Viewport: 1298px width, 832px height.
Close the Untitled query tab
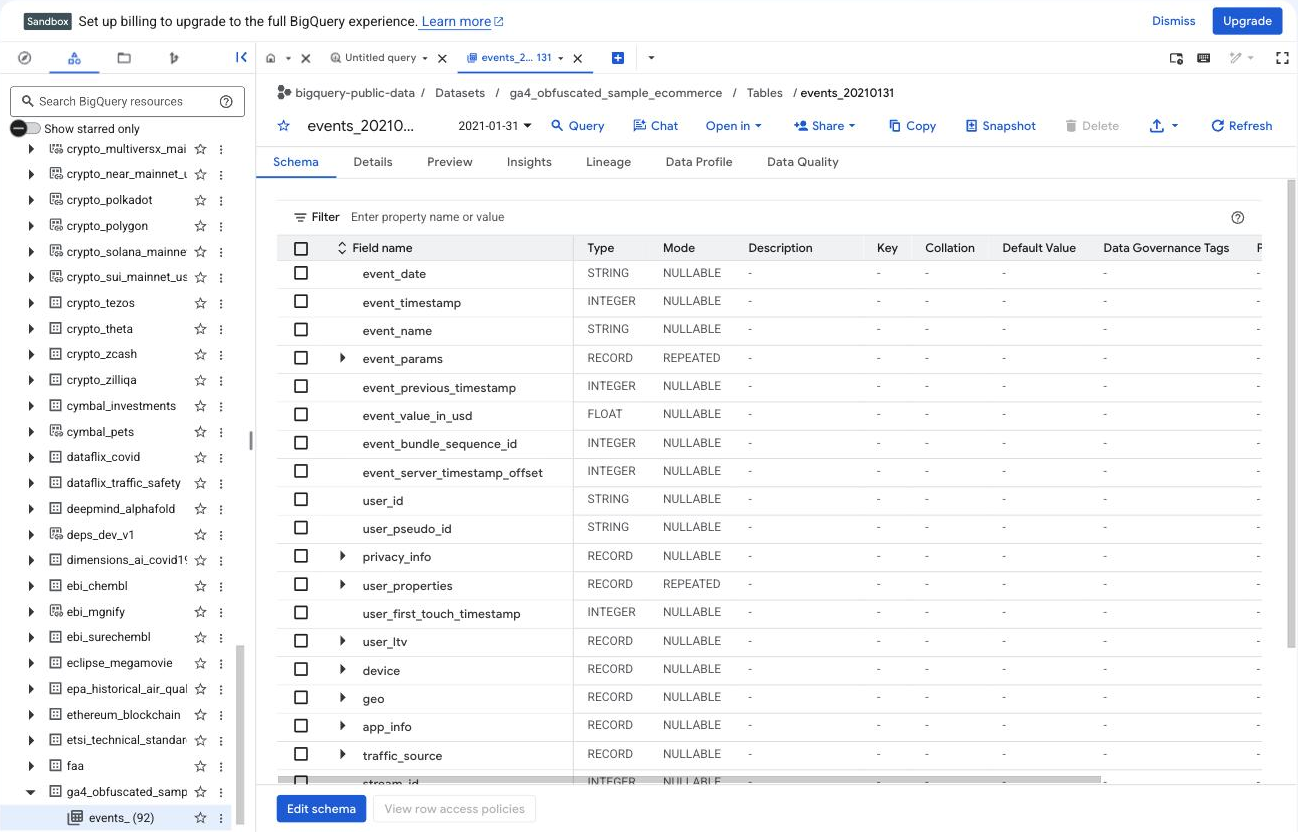pyautogui.click(x=443, y=59)
